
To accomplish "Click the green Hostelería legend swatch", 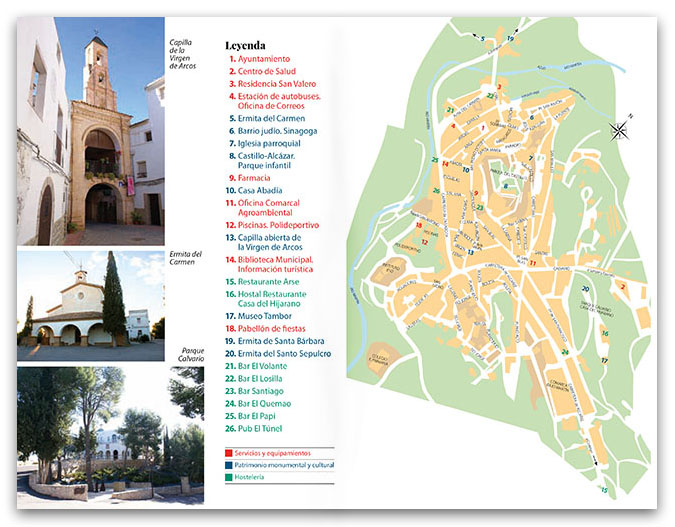I will (x=230, y=478).
